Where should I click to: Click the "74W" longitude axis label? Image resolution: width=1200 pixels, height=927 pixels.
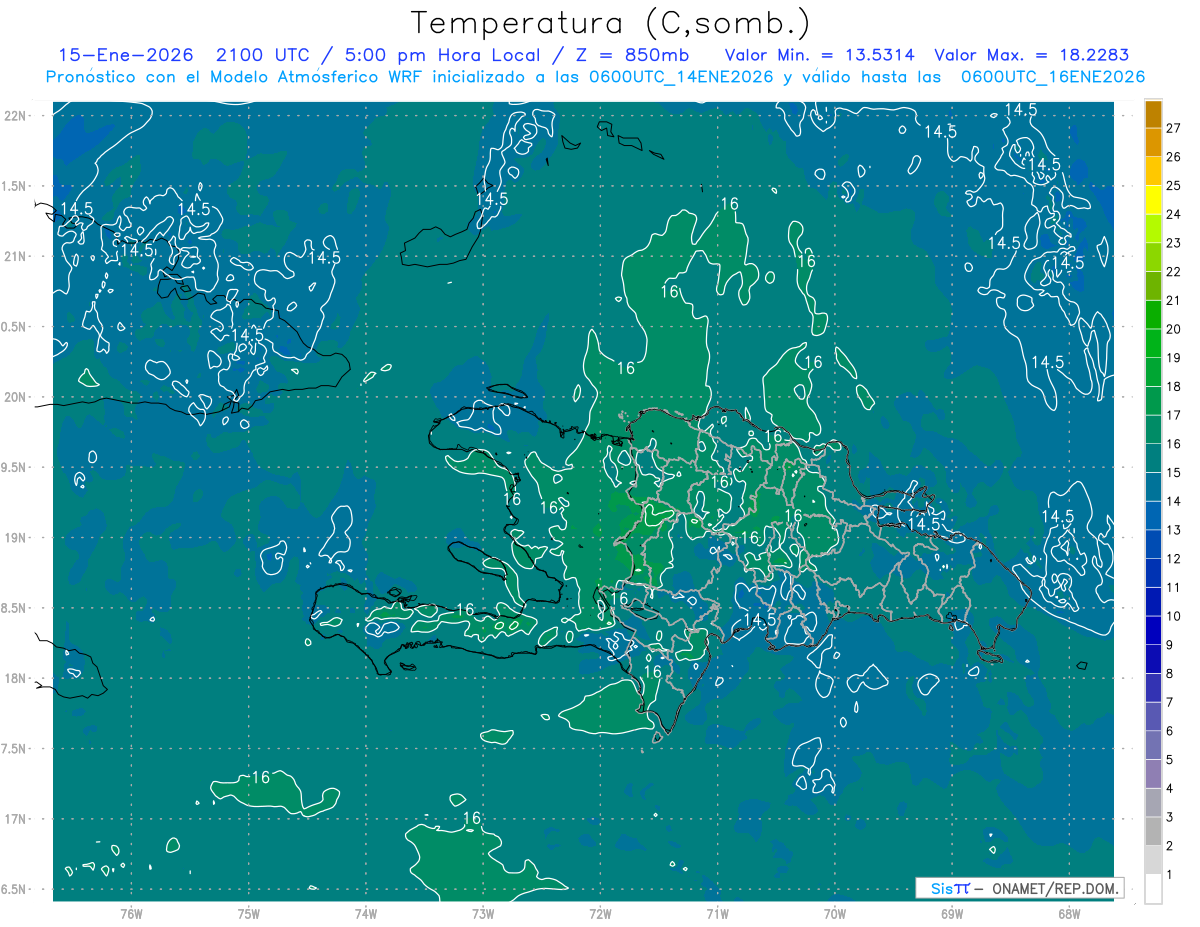tap(366, 914)
